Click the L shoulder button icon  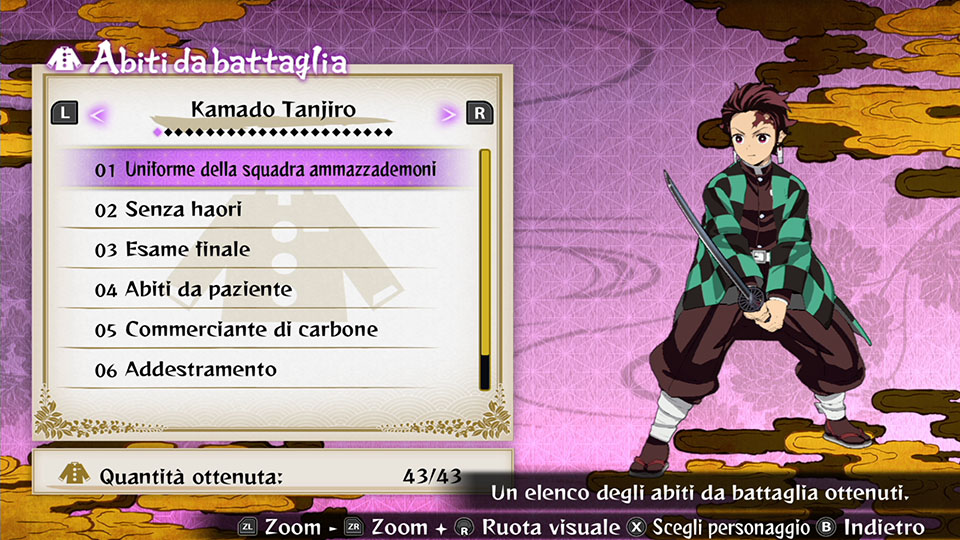pos(64,113)
